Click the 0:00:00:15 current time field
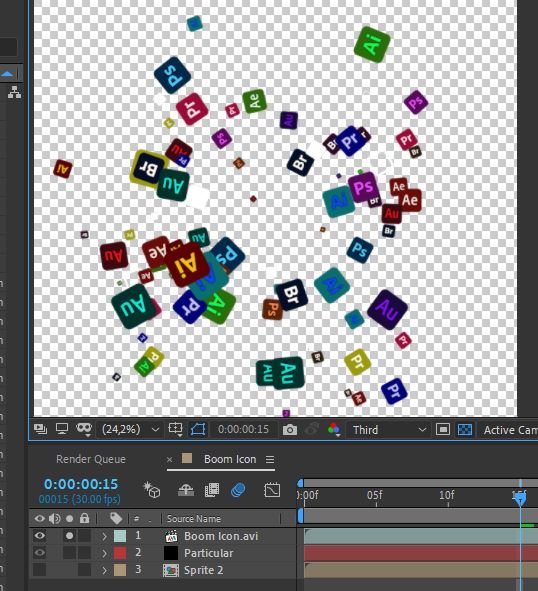Viewport: 538px width, 591px height. click(81, 484)
